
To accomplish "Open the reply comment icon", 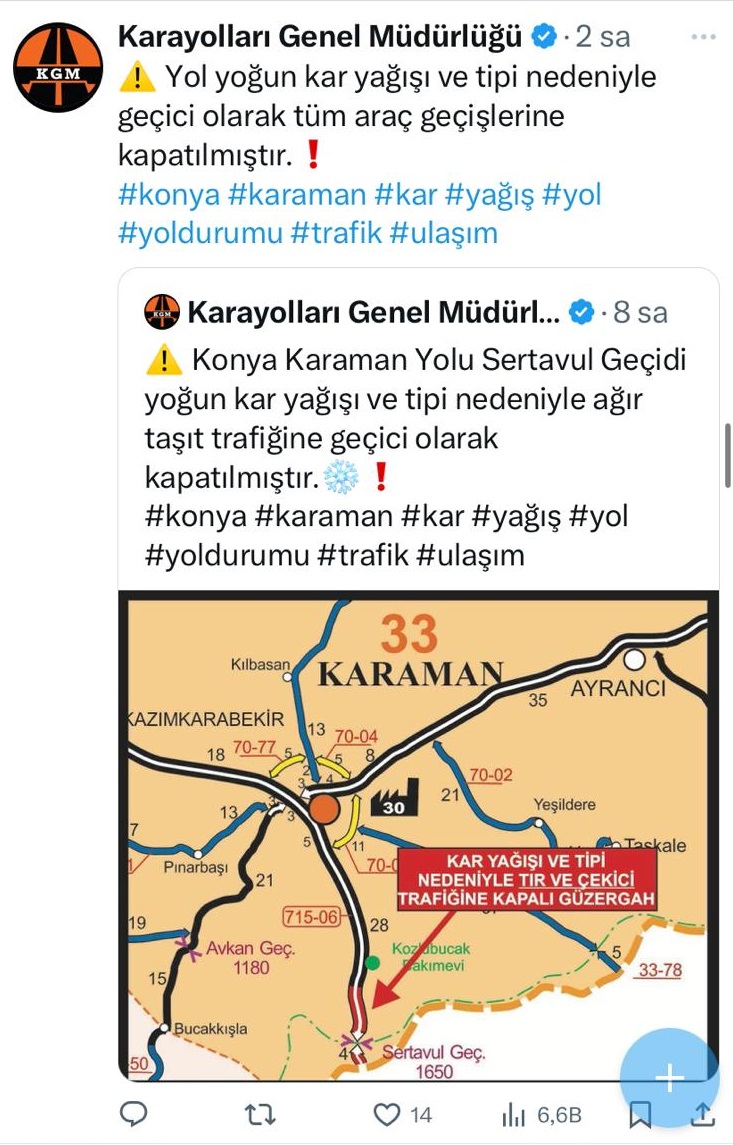I will [134, 1114].
